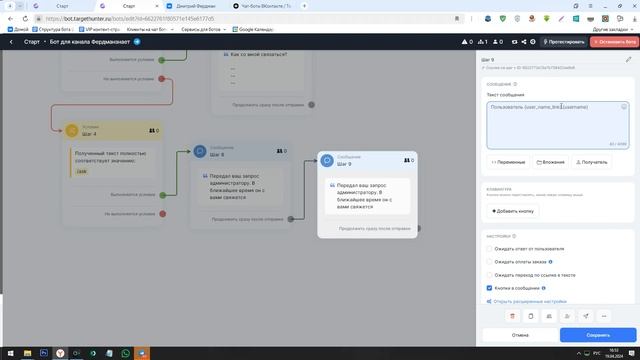
Task: Click the users icon after the copy icon
Action: (549, 316)
